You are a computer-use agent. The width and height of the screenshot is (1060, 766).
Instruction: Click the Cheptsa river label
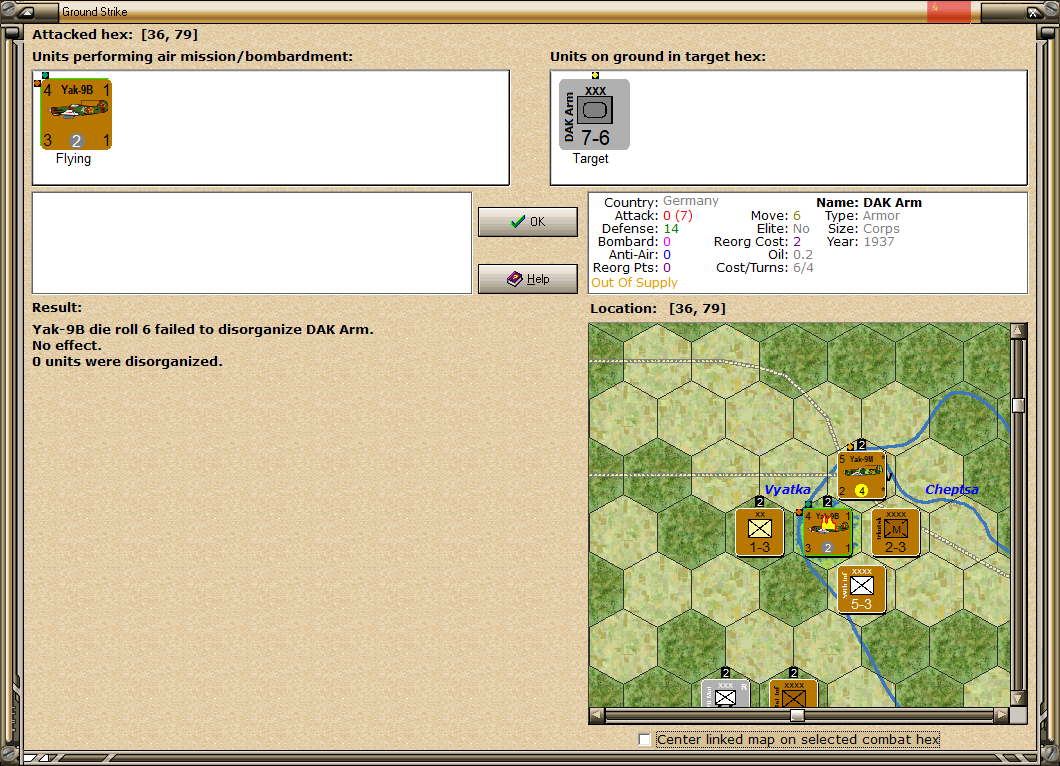click(951, 489)
